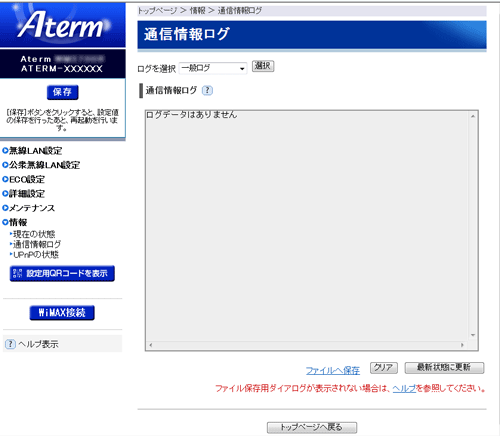
Task: Click the log area scroll up arrow
Action: tap(473, 116)
